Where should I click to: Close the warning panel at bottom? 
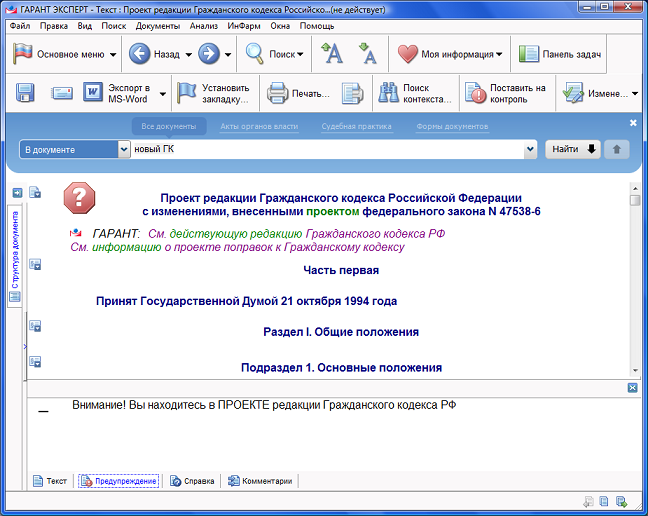coord(632,388)
